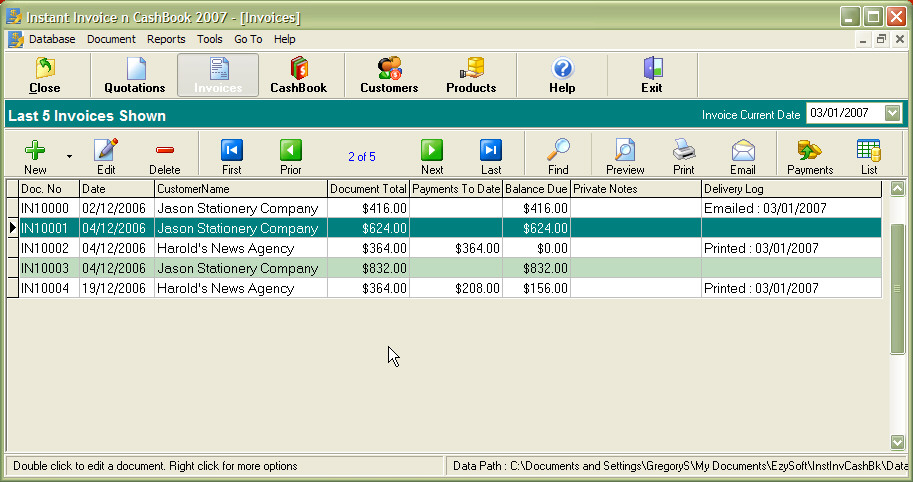Click the $156.00 balance due cell
Viewport: 913px width, 482px height.
click(536, 288)
